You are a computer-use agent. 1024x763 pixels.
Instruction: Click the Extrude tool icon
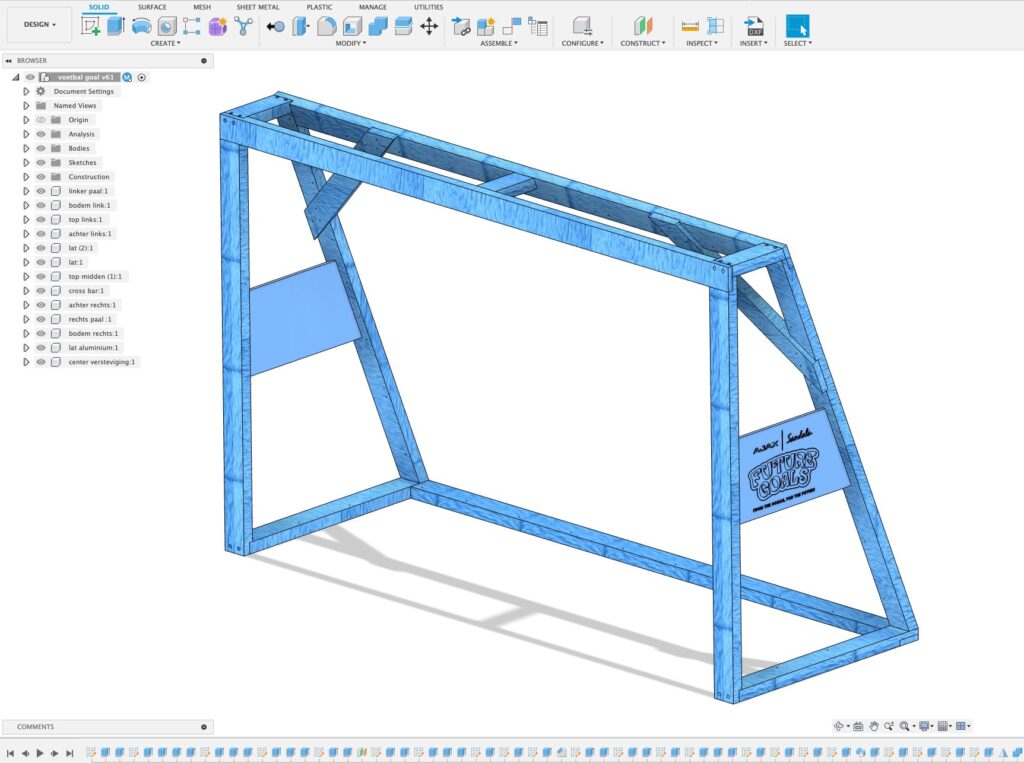pyautogui.click(x=116, y=26)
